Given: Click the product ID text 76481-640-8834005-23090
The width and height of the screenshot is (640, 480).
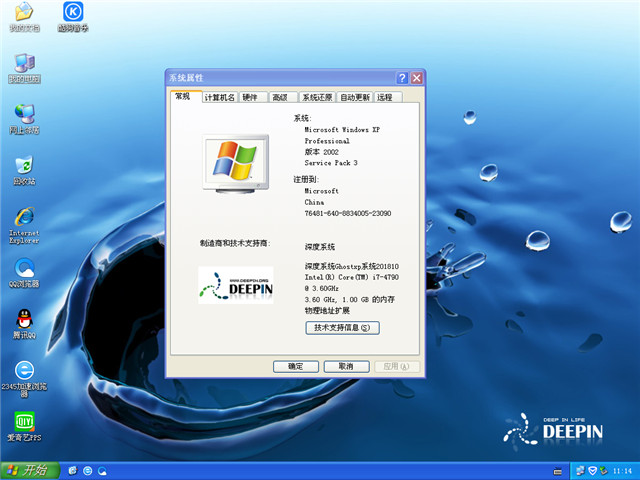Looking at the screenshot, I should [348, 213].
